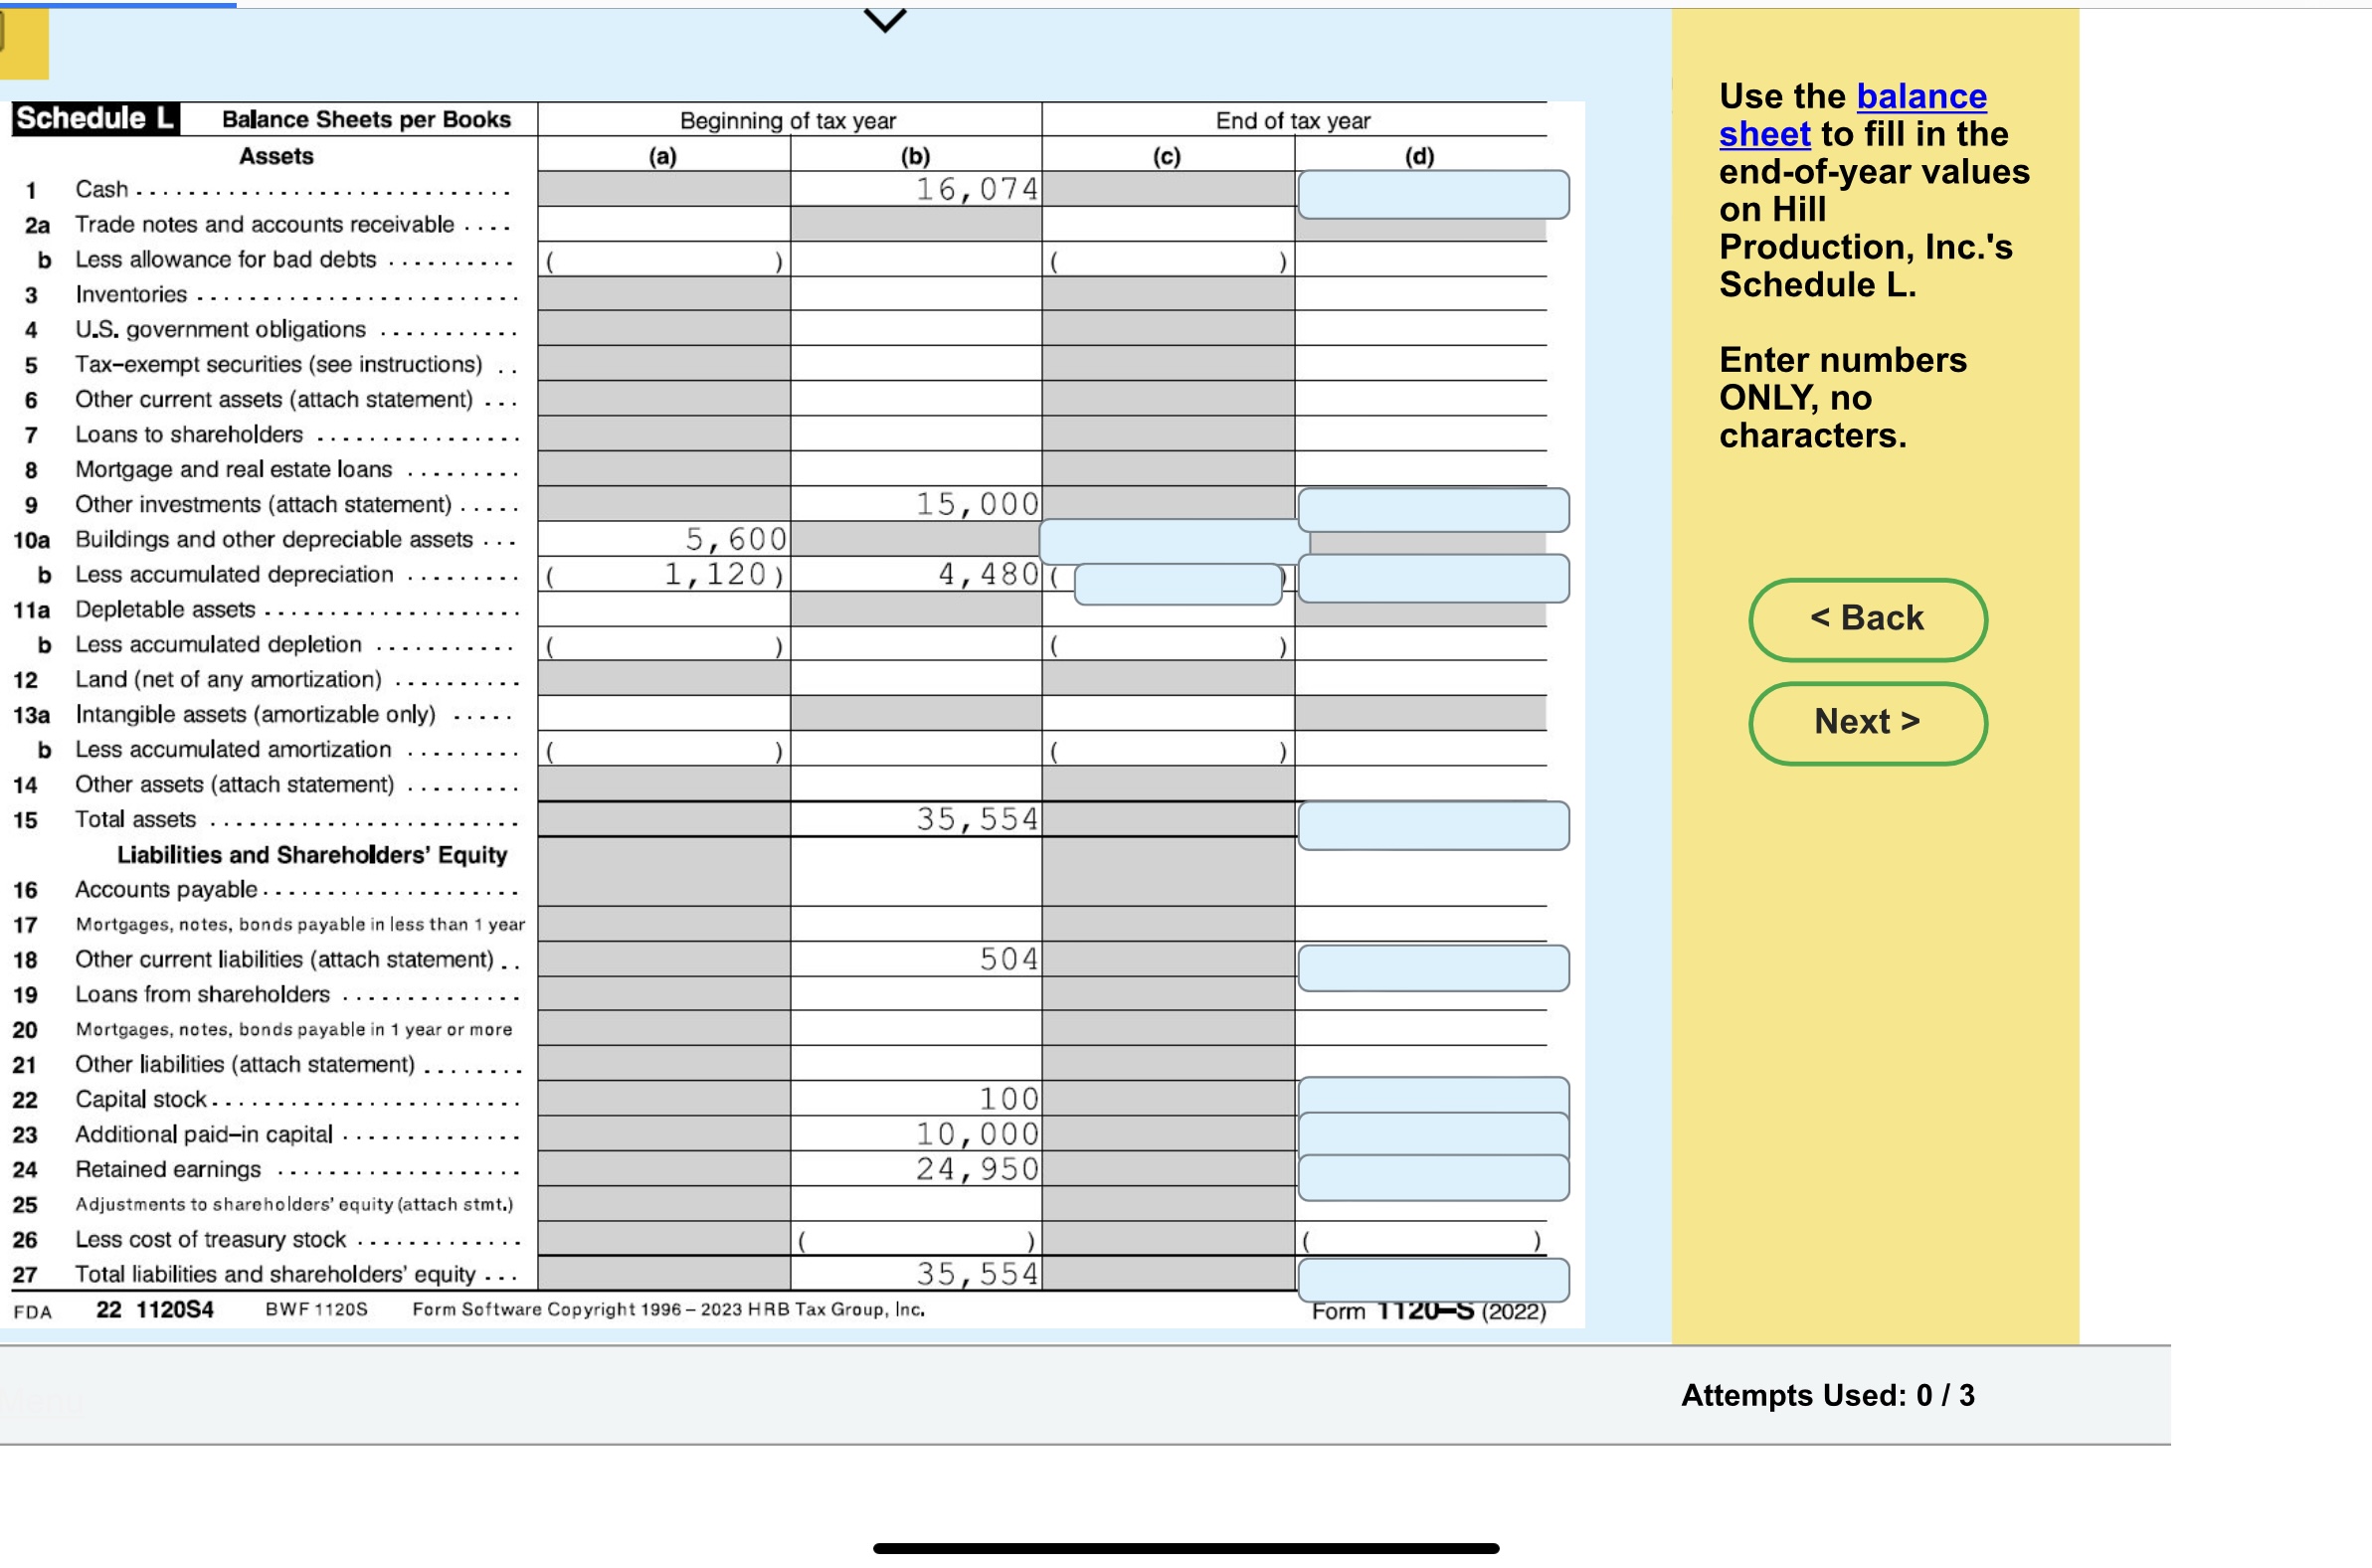Screen dimensions: 2372x1568
Task: Click Other current liabilities end-of-year box
Action: [1433, 968]
